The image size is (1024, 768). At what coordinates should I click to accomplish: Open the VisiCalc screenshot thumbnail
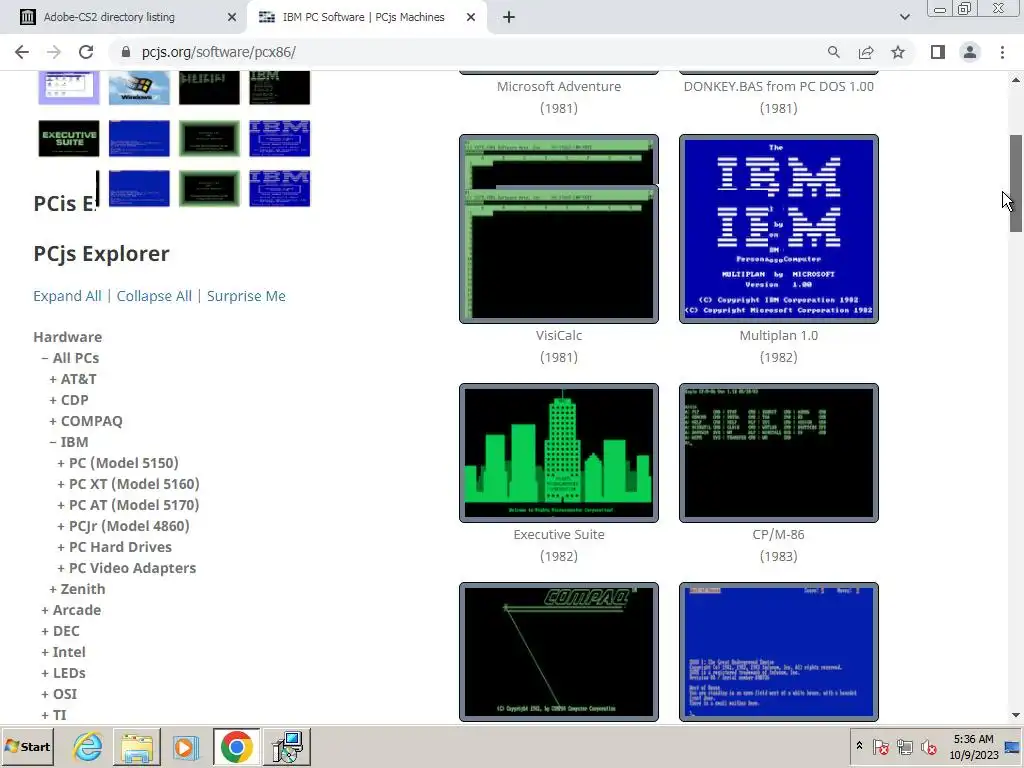[559, 229]
